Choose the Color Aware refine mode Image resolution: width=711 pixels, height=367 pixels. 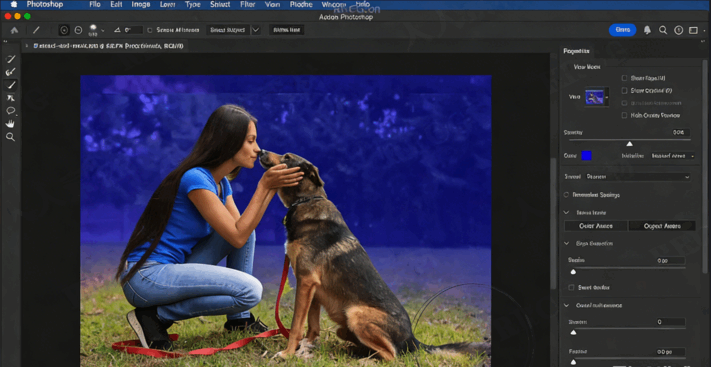596,226
